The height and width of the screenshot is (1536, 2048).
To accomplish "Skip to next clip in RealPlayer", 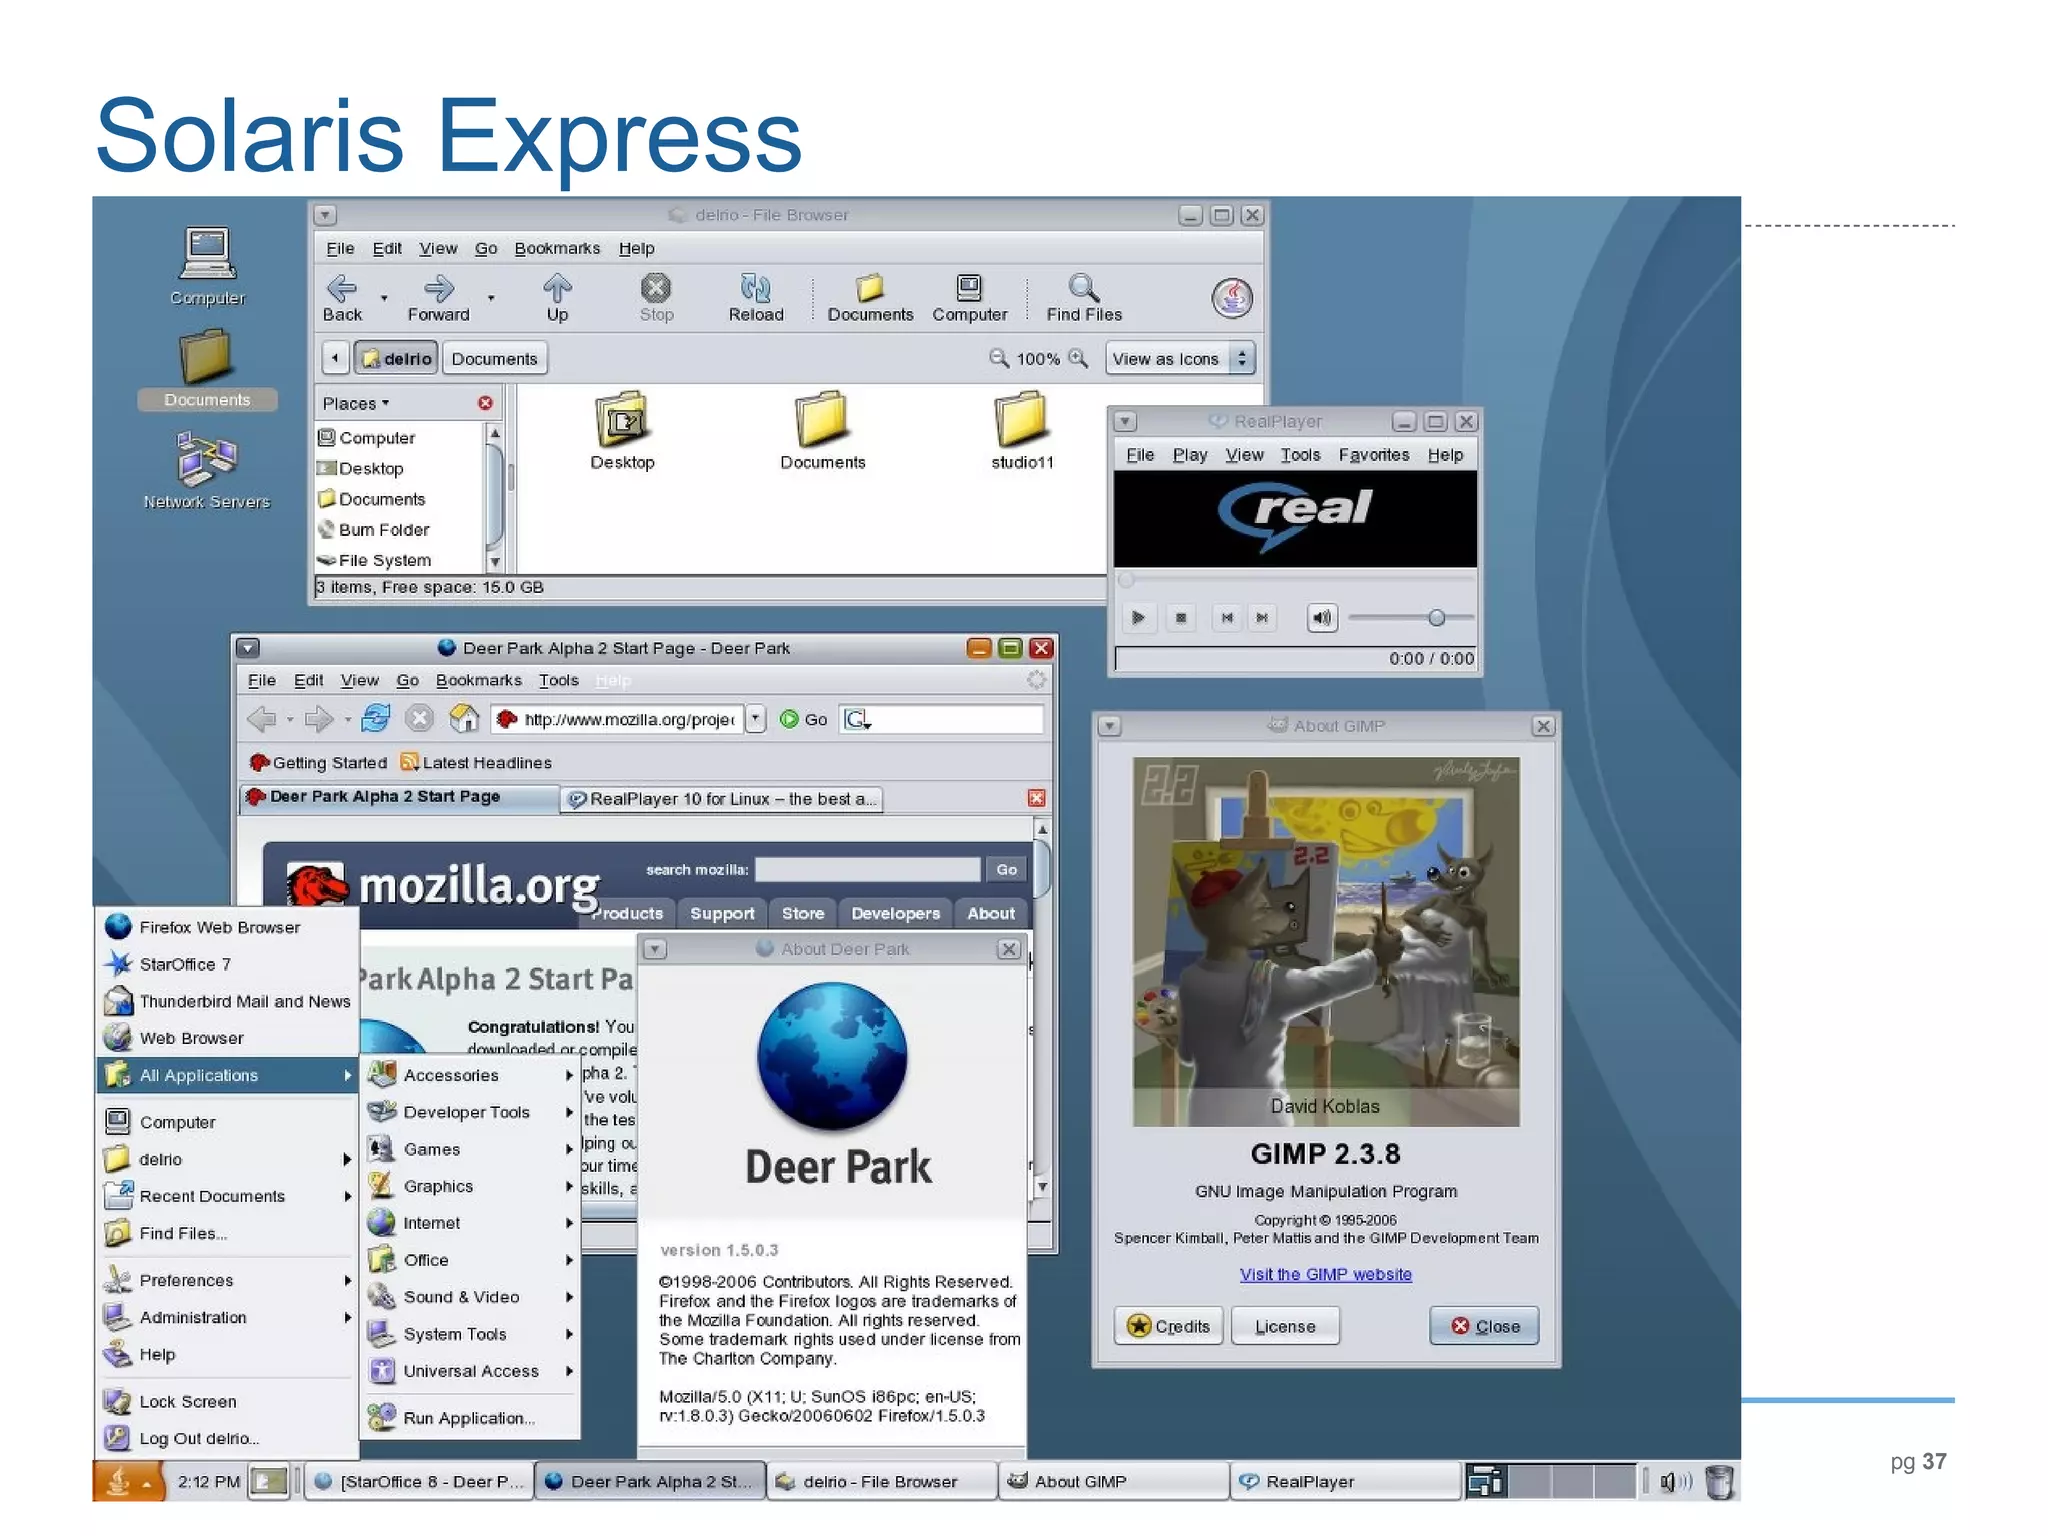I will tap(1262, 618).
